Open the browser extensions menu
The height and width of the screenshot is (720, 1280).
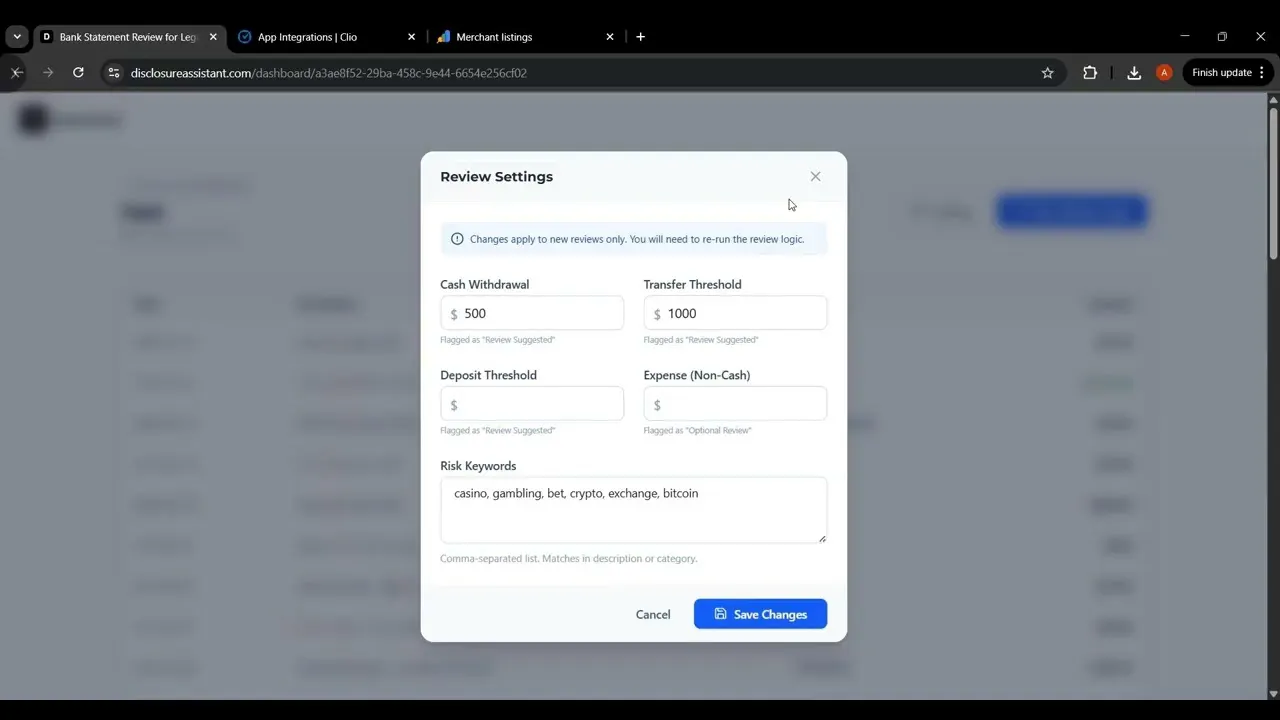point(1090,73)
